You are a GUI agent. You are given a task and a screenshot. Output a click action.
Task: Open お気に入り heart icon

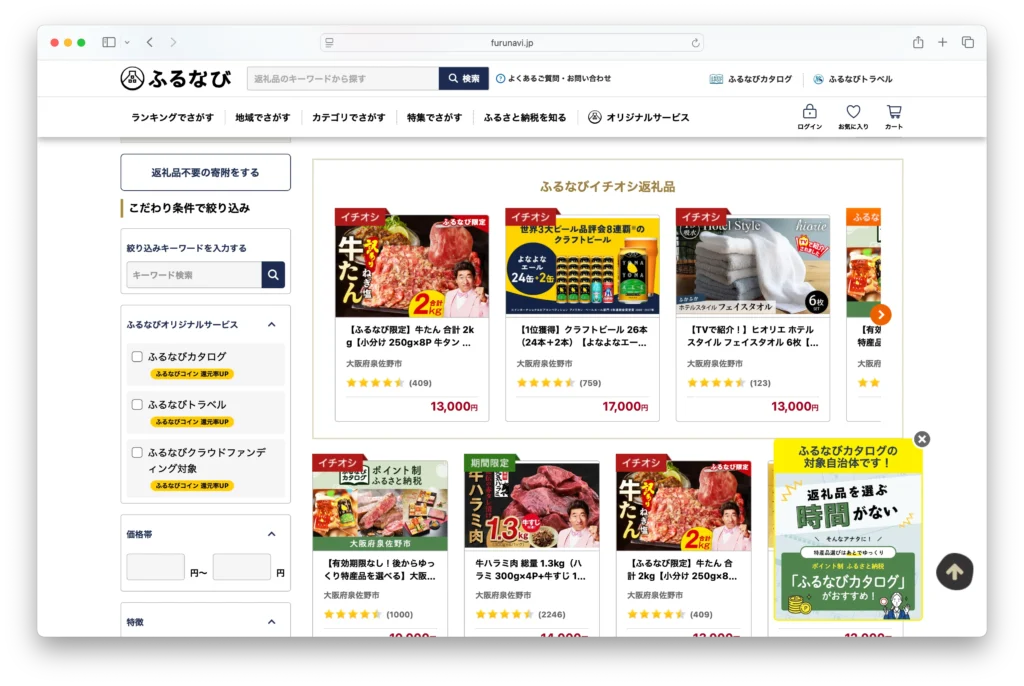coord(853,117)
